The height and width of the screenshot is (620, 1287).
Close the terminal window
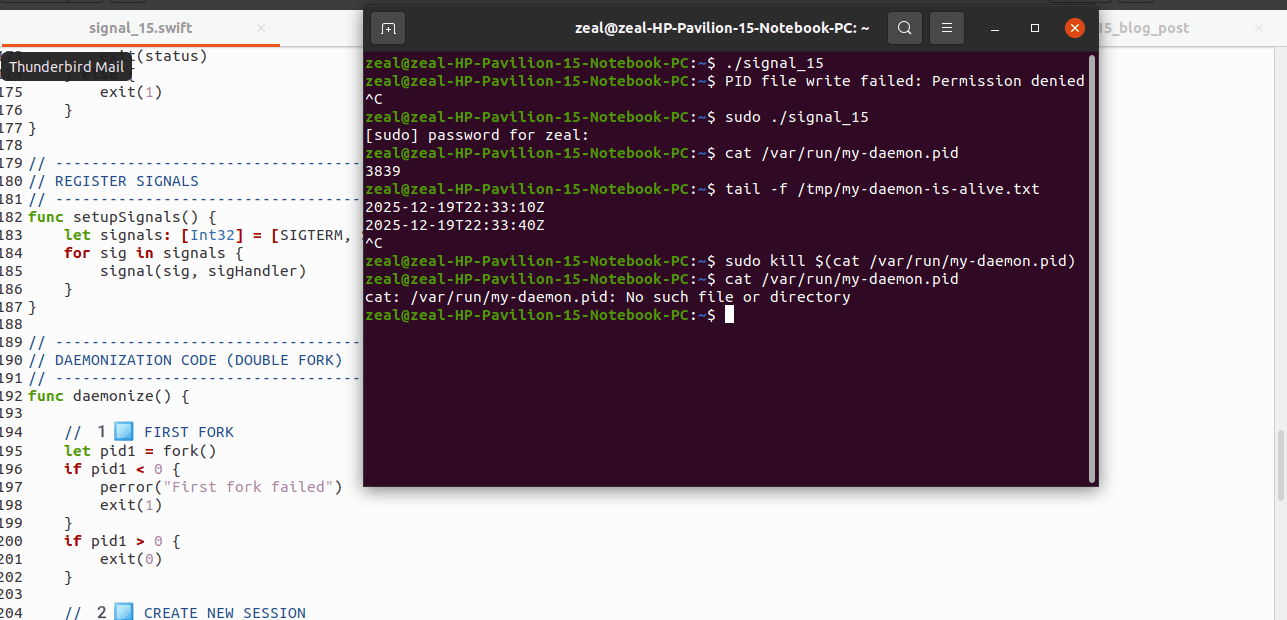1075,28
